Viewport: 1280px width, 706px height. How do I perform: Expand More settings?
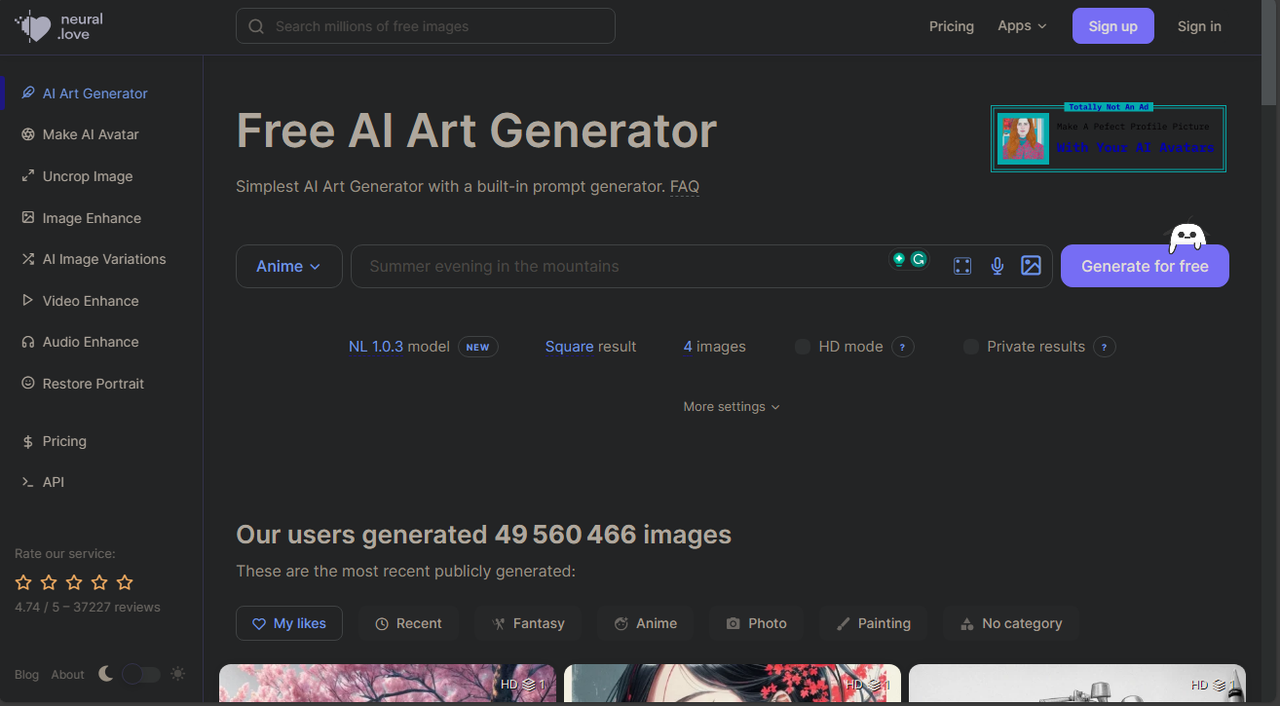(x=732, y=407)
